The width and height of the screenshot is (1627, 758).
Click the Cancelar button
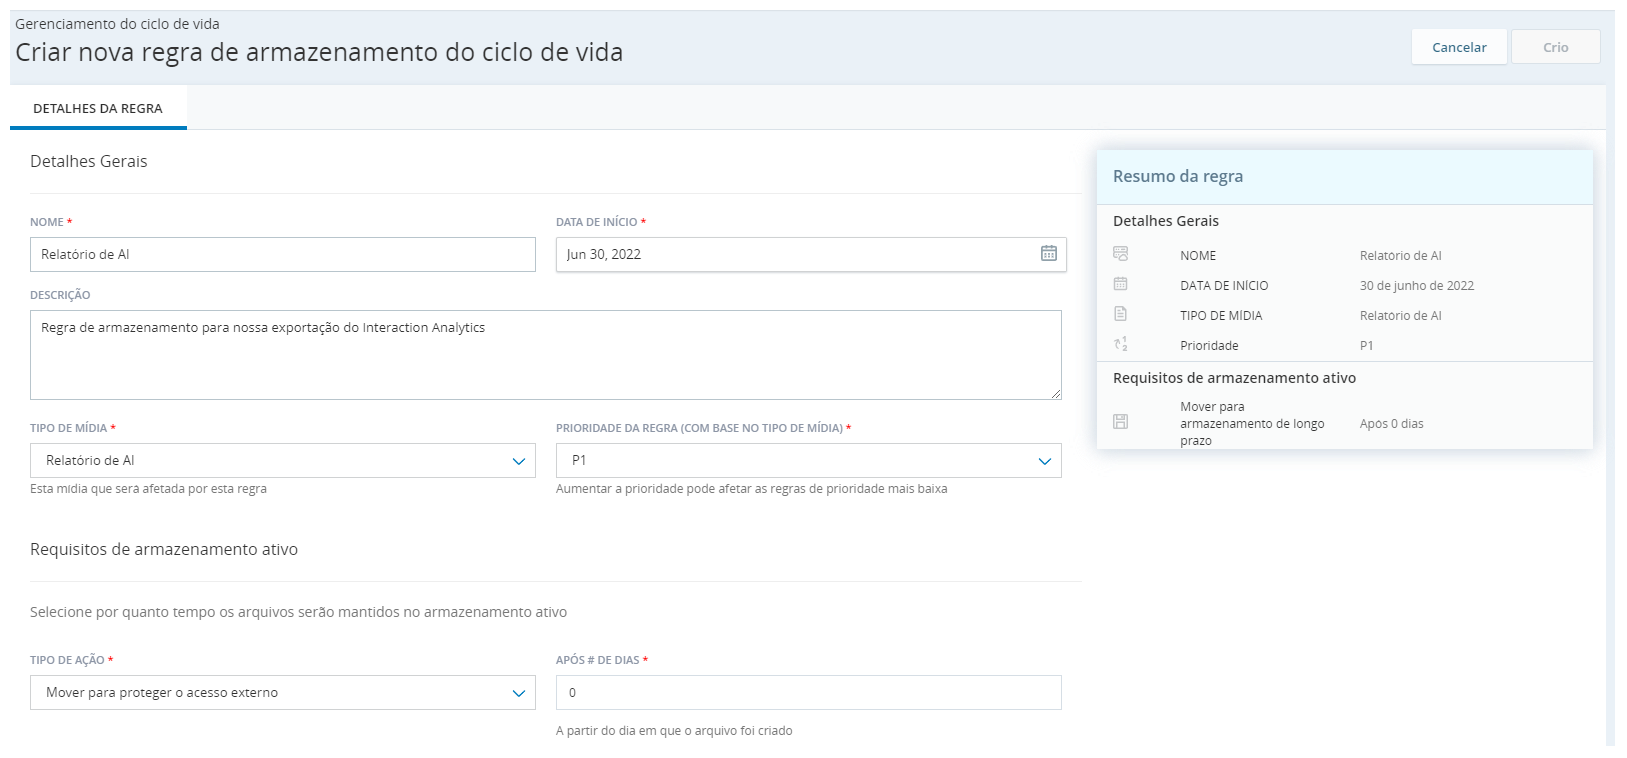[1459, 47]
